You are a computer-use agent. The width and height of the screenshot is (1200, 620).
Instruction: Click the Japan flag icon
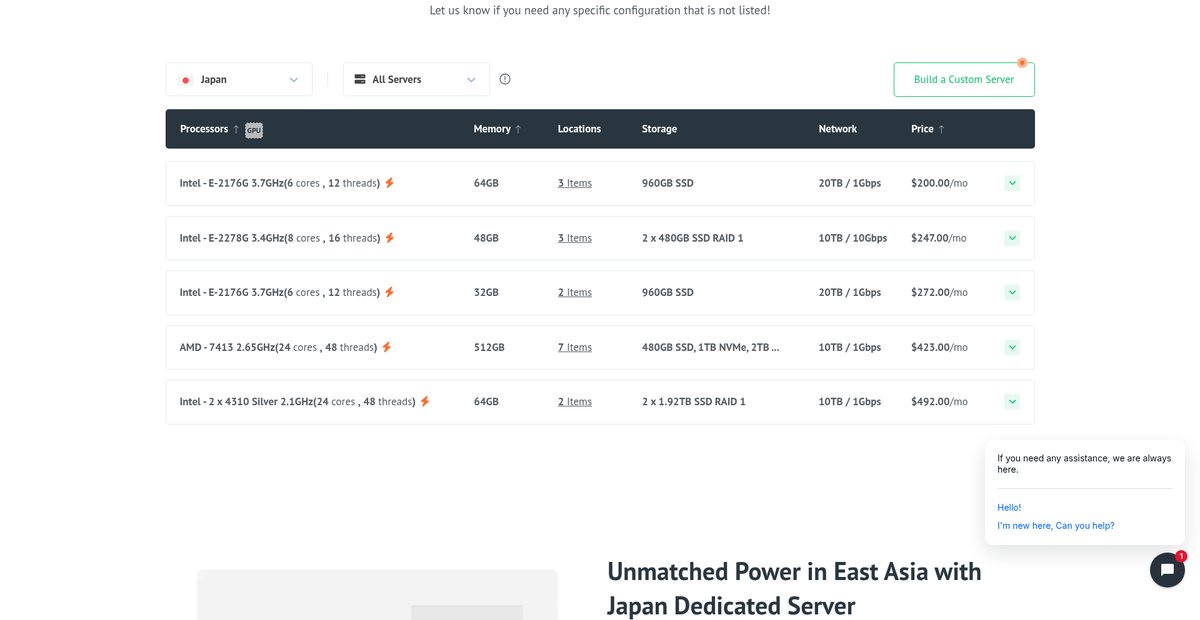(186, 80)
